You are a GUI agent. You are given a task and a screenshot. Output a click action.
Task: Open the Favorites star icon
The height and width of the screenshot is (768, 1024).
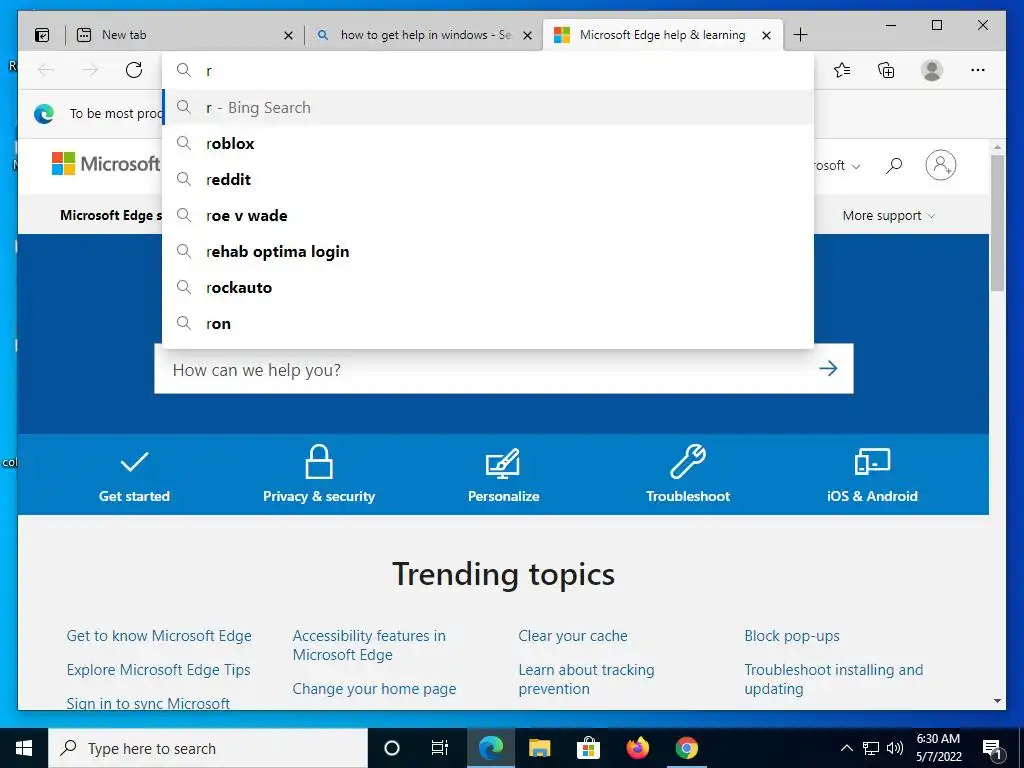(x=842, y=70)
